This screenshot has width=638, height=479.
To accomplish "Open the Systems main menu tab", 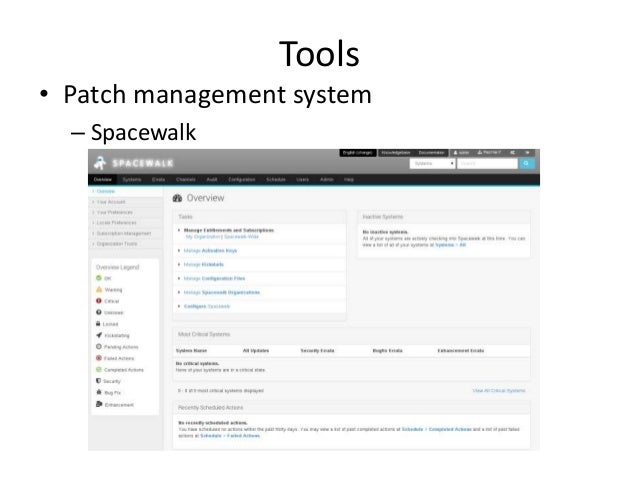I will click(132, 179).
